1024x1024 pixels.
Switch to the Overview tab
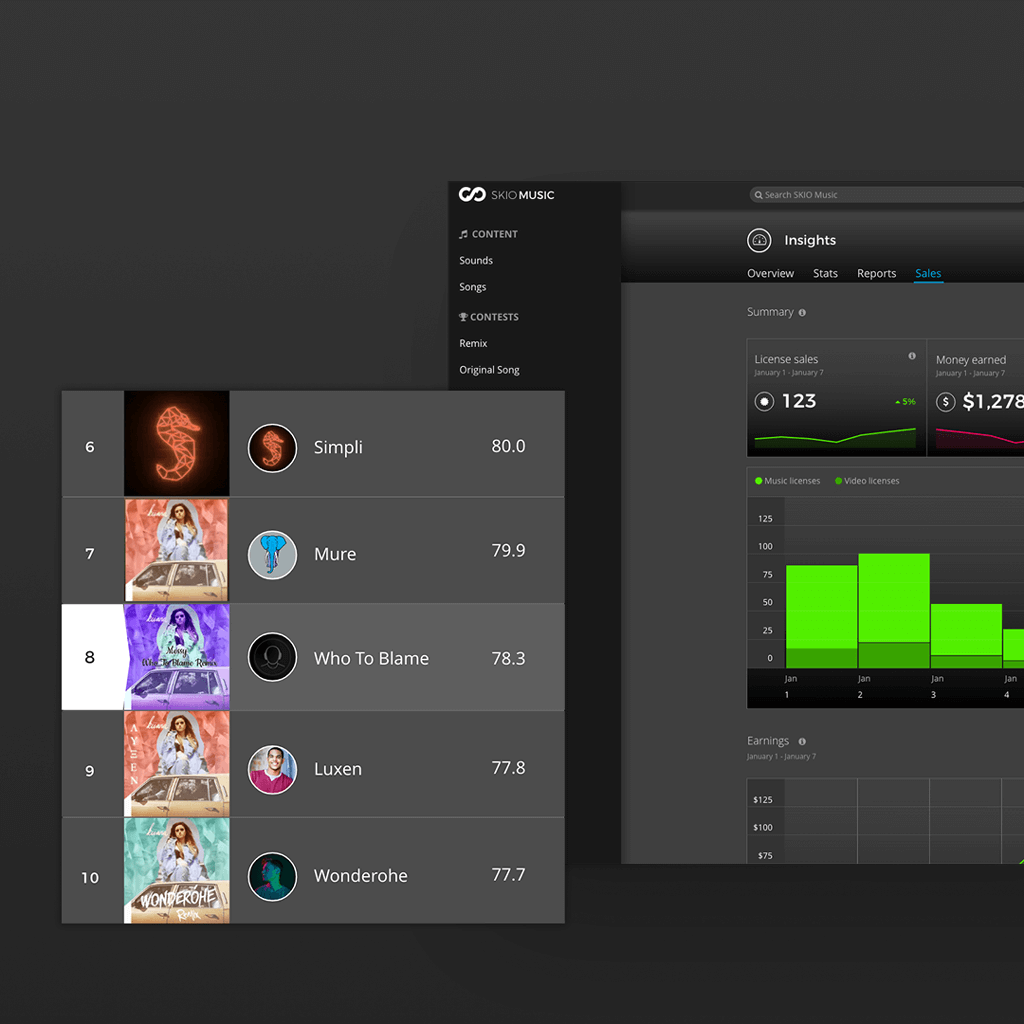(770, 273)
